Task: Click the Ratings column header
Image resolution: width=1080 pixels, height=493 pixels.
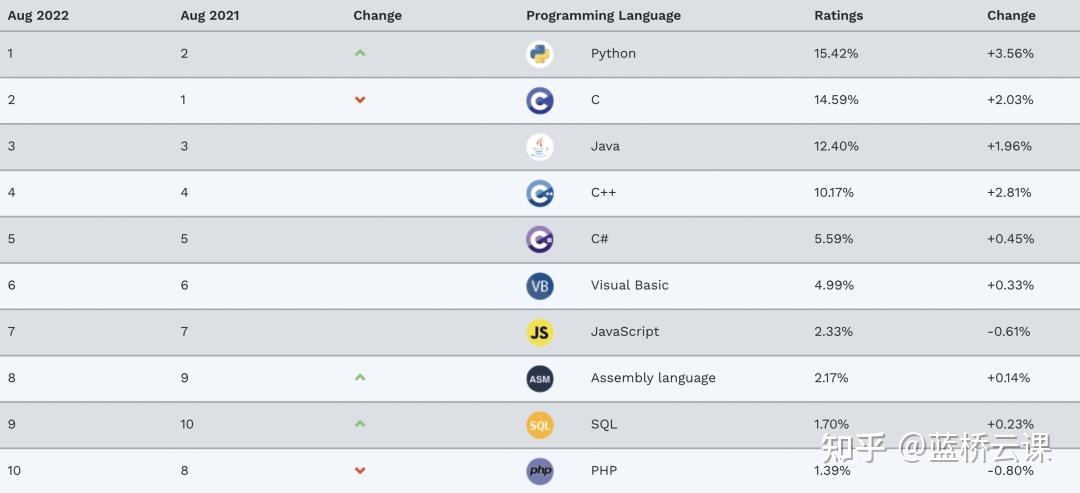Action: (x=838, y=15)
